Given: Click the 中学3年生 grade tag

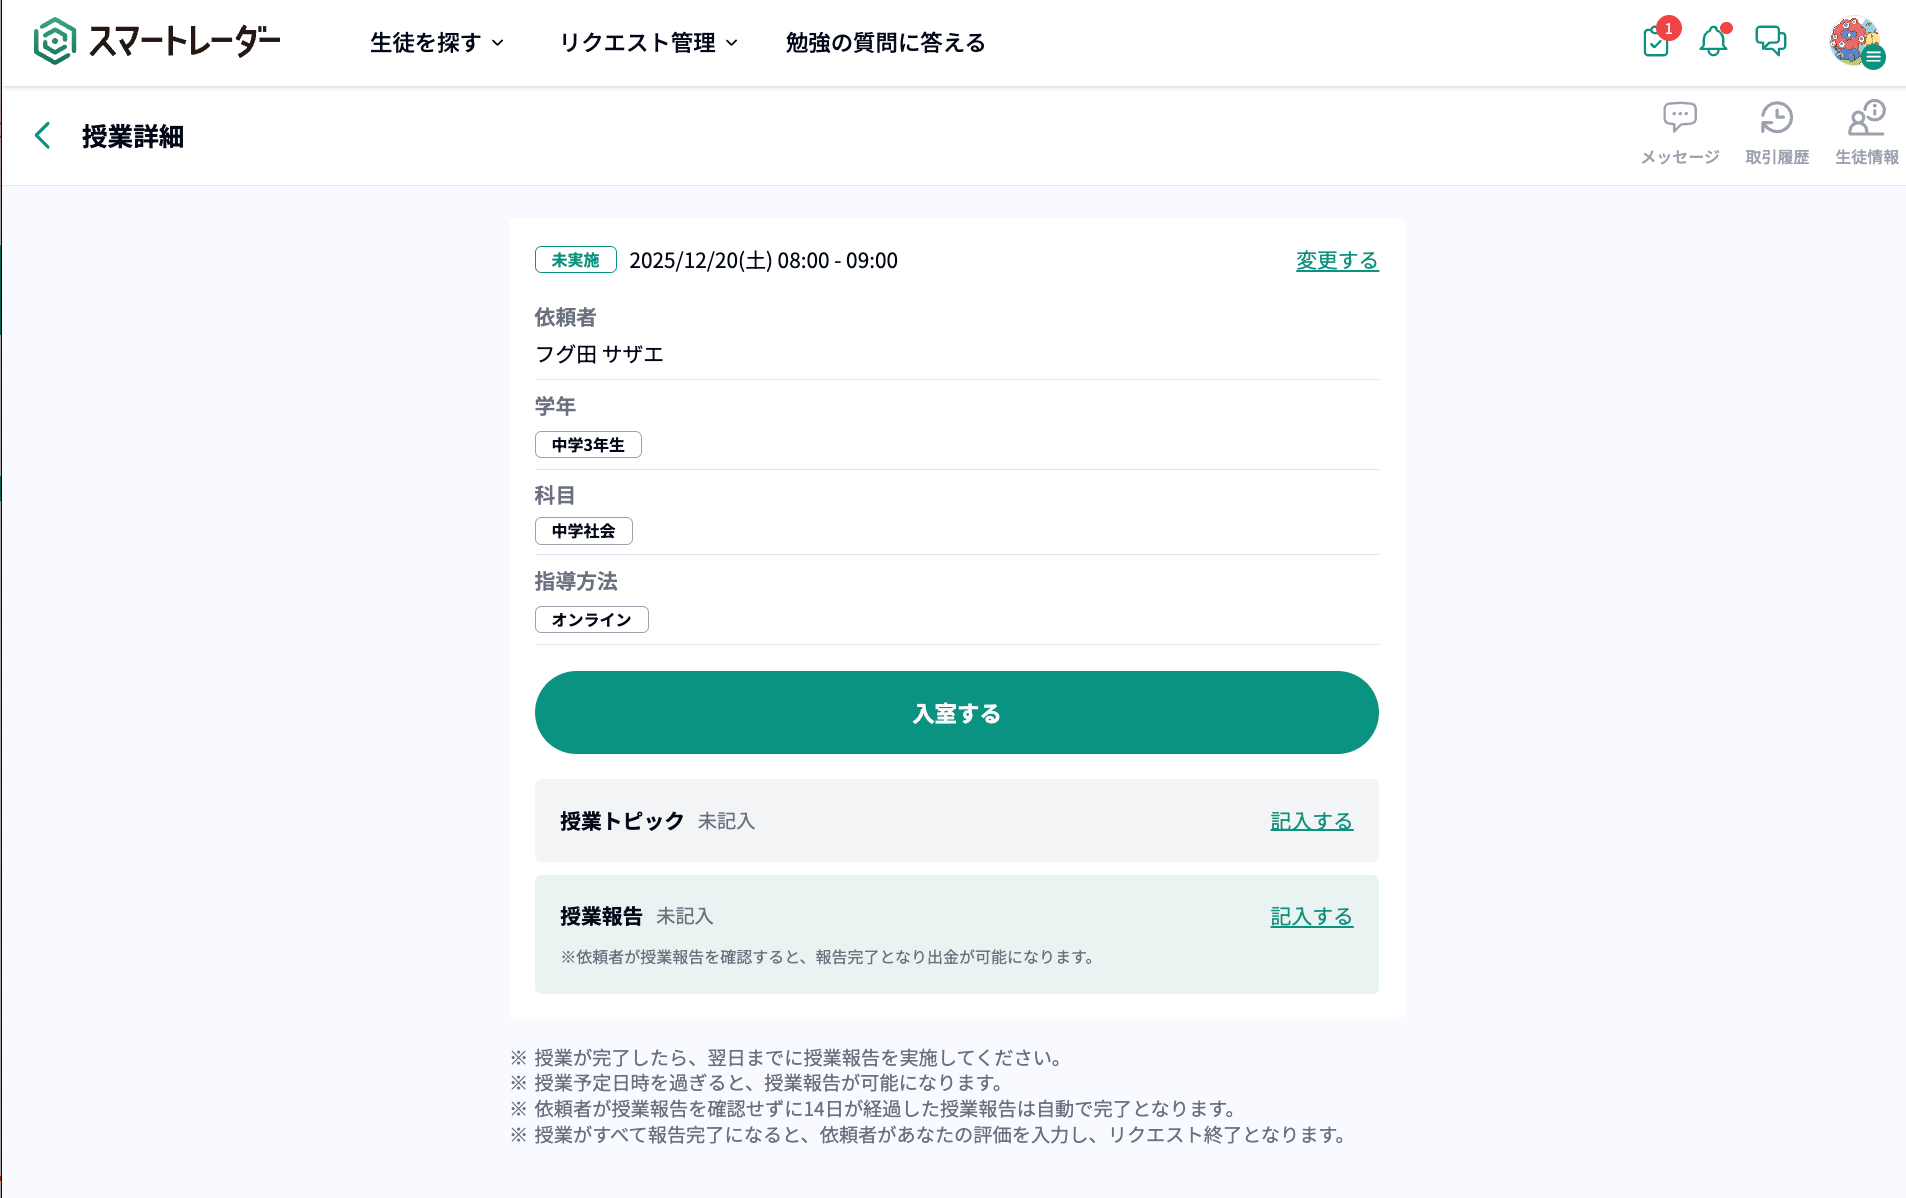Looking at the screenshot, I should (x=588, y=445).
